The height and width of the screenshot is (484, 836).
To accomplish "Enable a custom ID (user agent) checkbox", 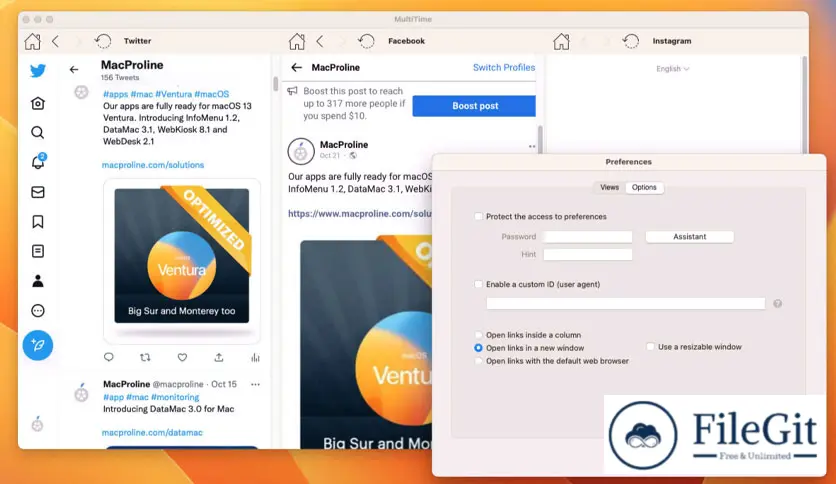I will [478, 284].
